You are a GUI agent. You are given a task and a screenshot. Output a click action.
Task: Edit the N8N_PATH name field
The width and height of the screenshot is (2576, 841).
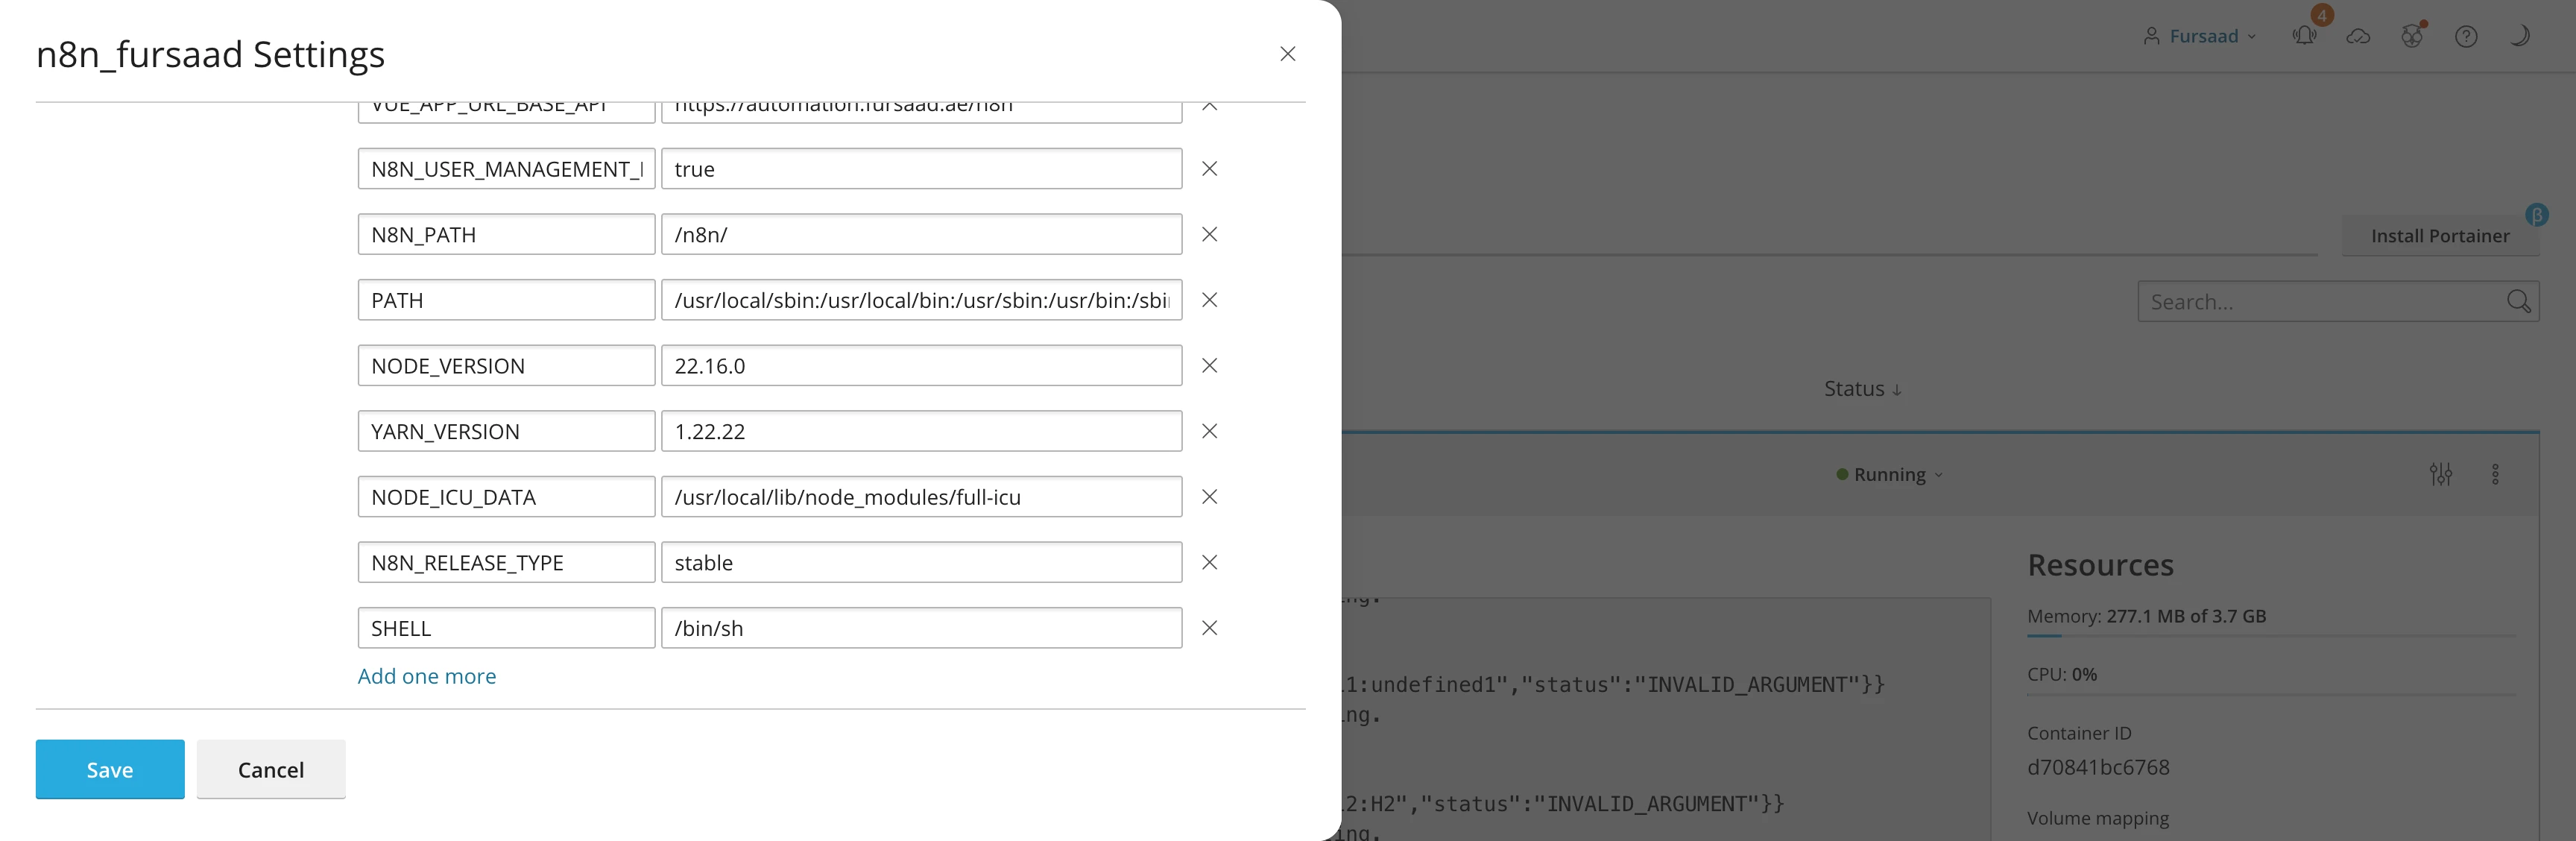click(506, 234)
